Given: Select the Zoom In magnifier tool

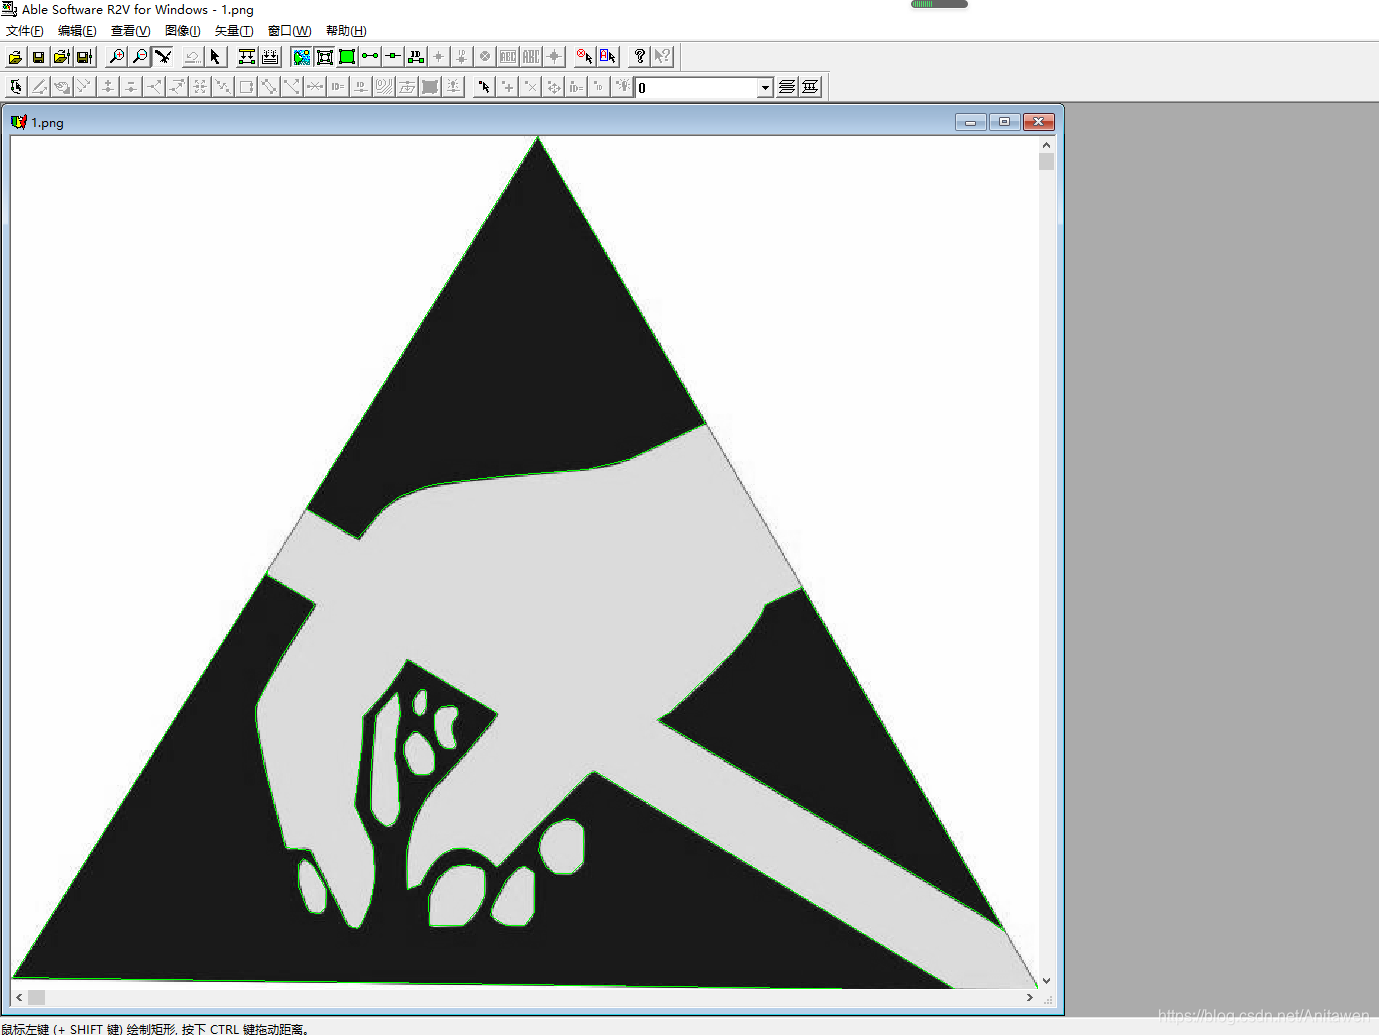Looking at the screenshot, I should click(x=117, y=57).
